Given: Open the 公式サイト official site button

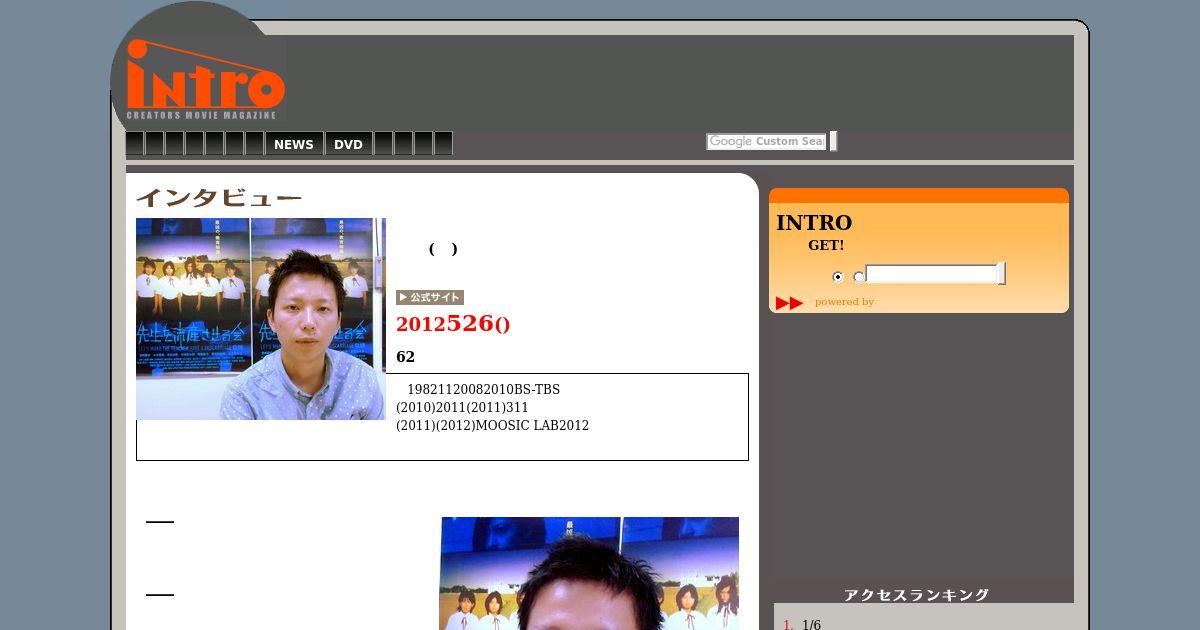Looking at the screenshot, I should click(x=430, y=297).
